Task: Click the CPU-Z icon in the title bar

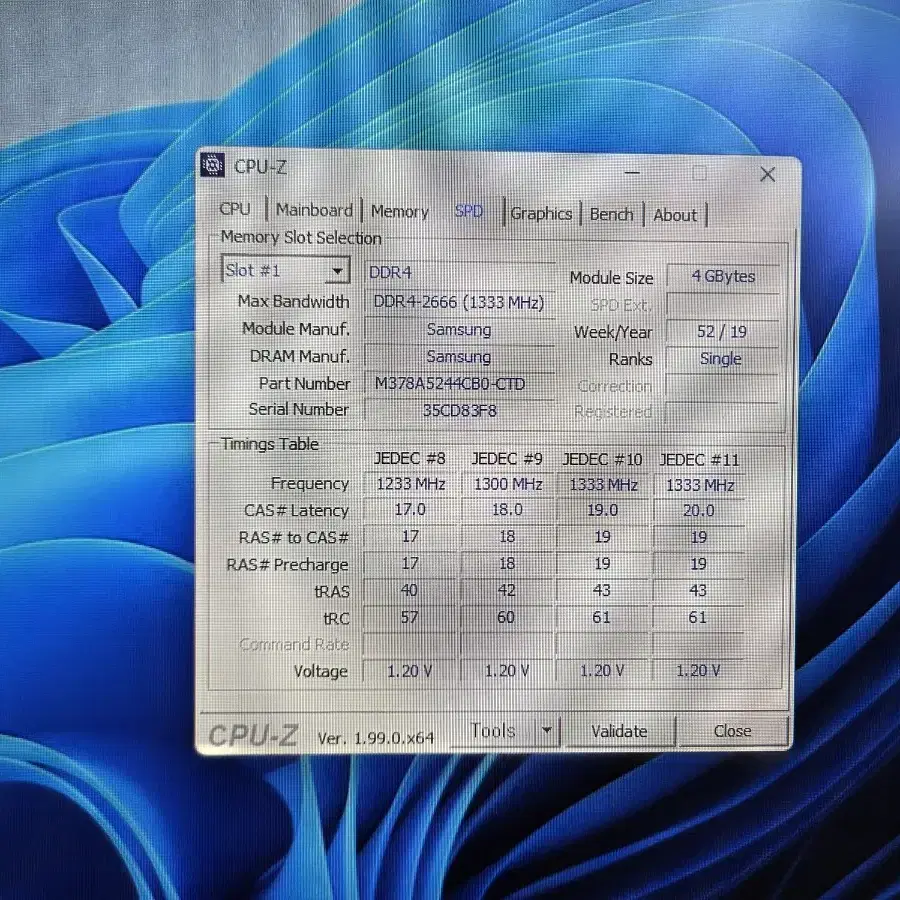Action: click(212, 166)
